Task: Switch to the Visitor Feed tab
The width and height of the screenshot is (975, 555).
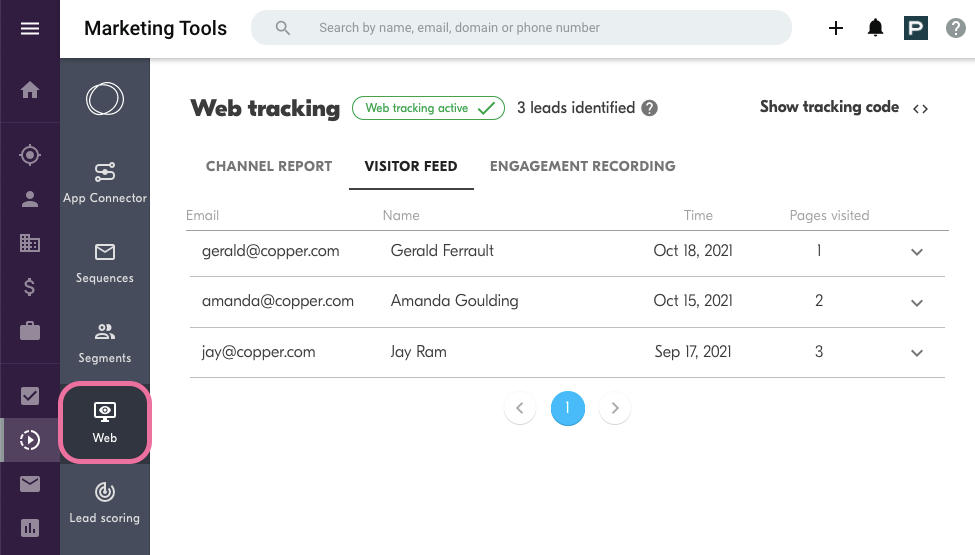Action: (x=411, y=166)
